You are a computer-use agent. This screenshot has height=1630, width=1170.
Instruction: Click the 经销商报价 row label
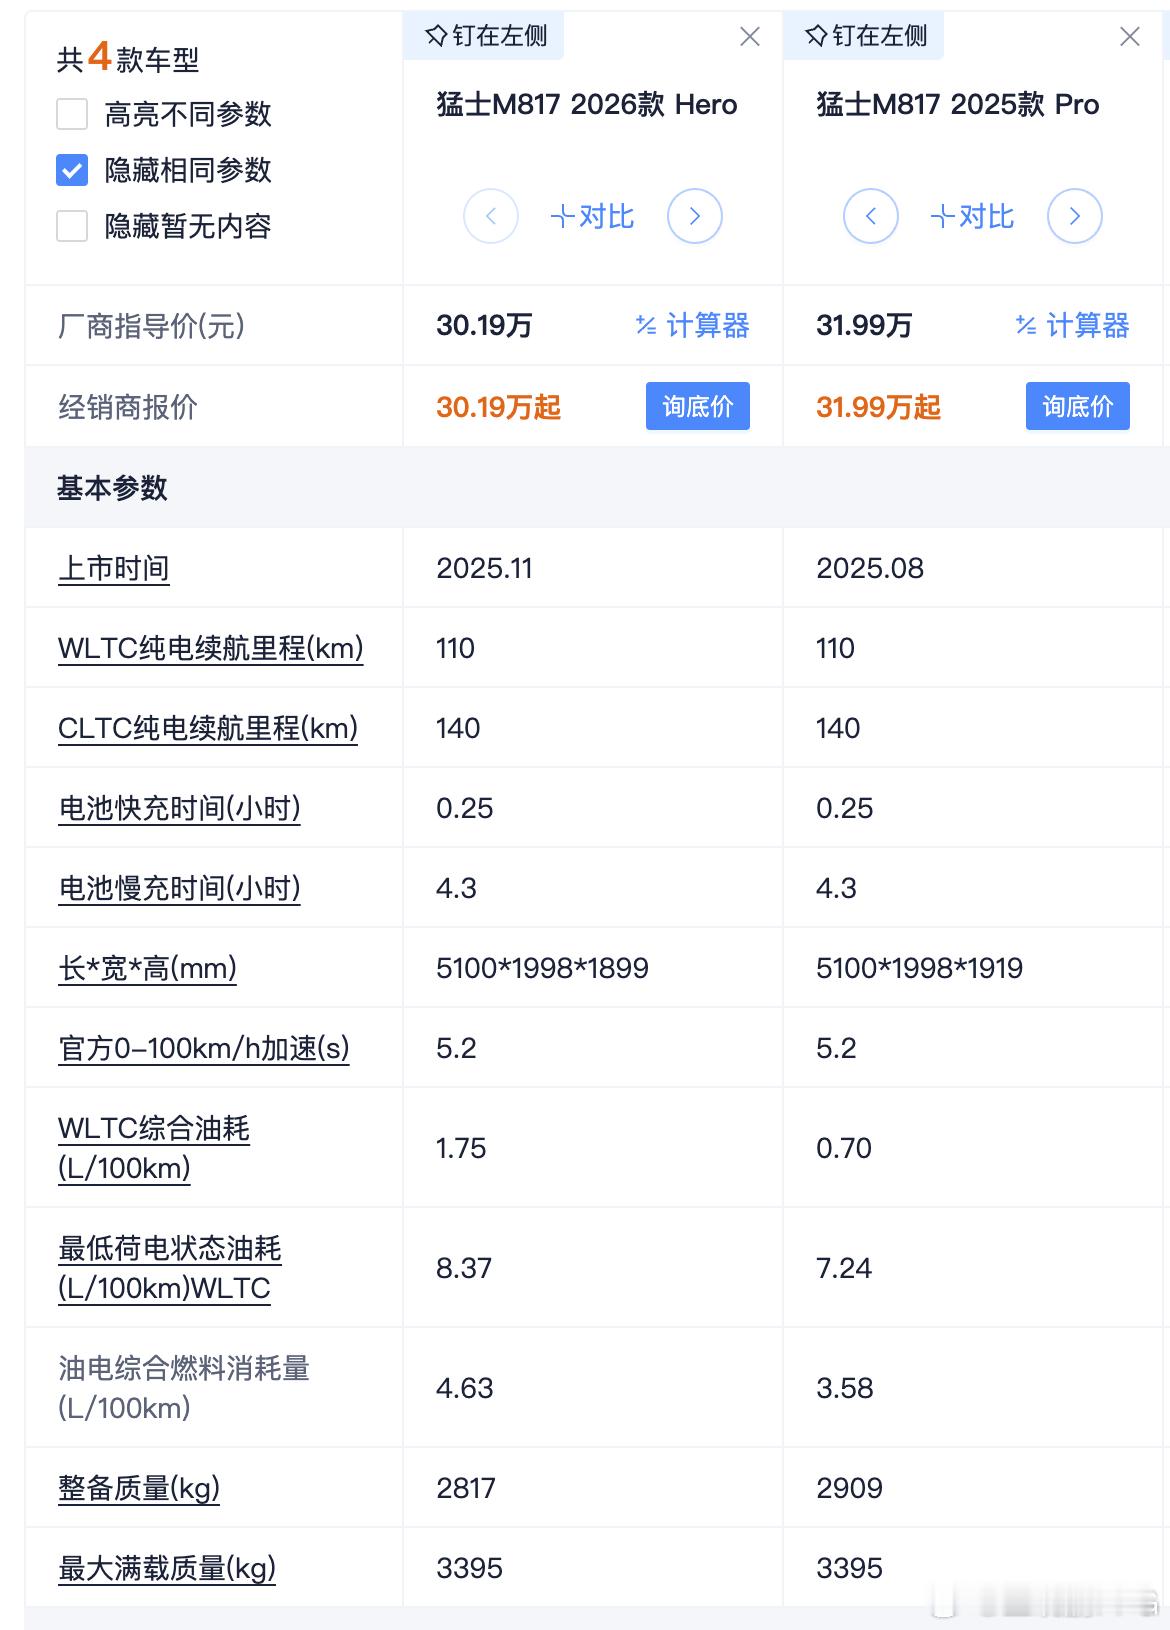128,407
